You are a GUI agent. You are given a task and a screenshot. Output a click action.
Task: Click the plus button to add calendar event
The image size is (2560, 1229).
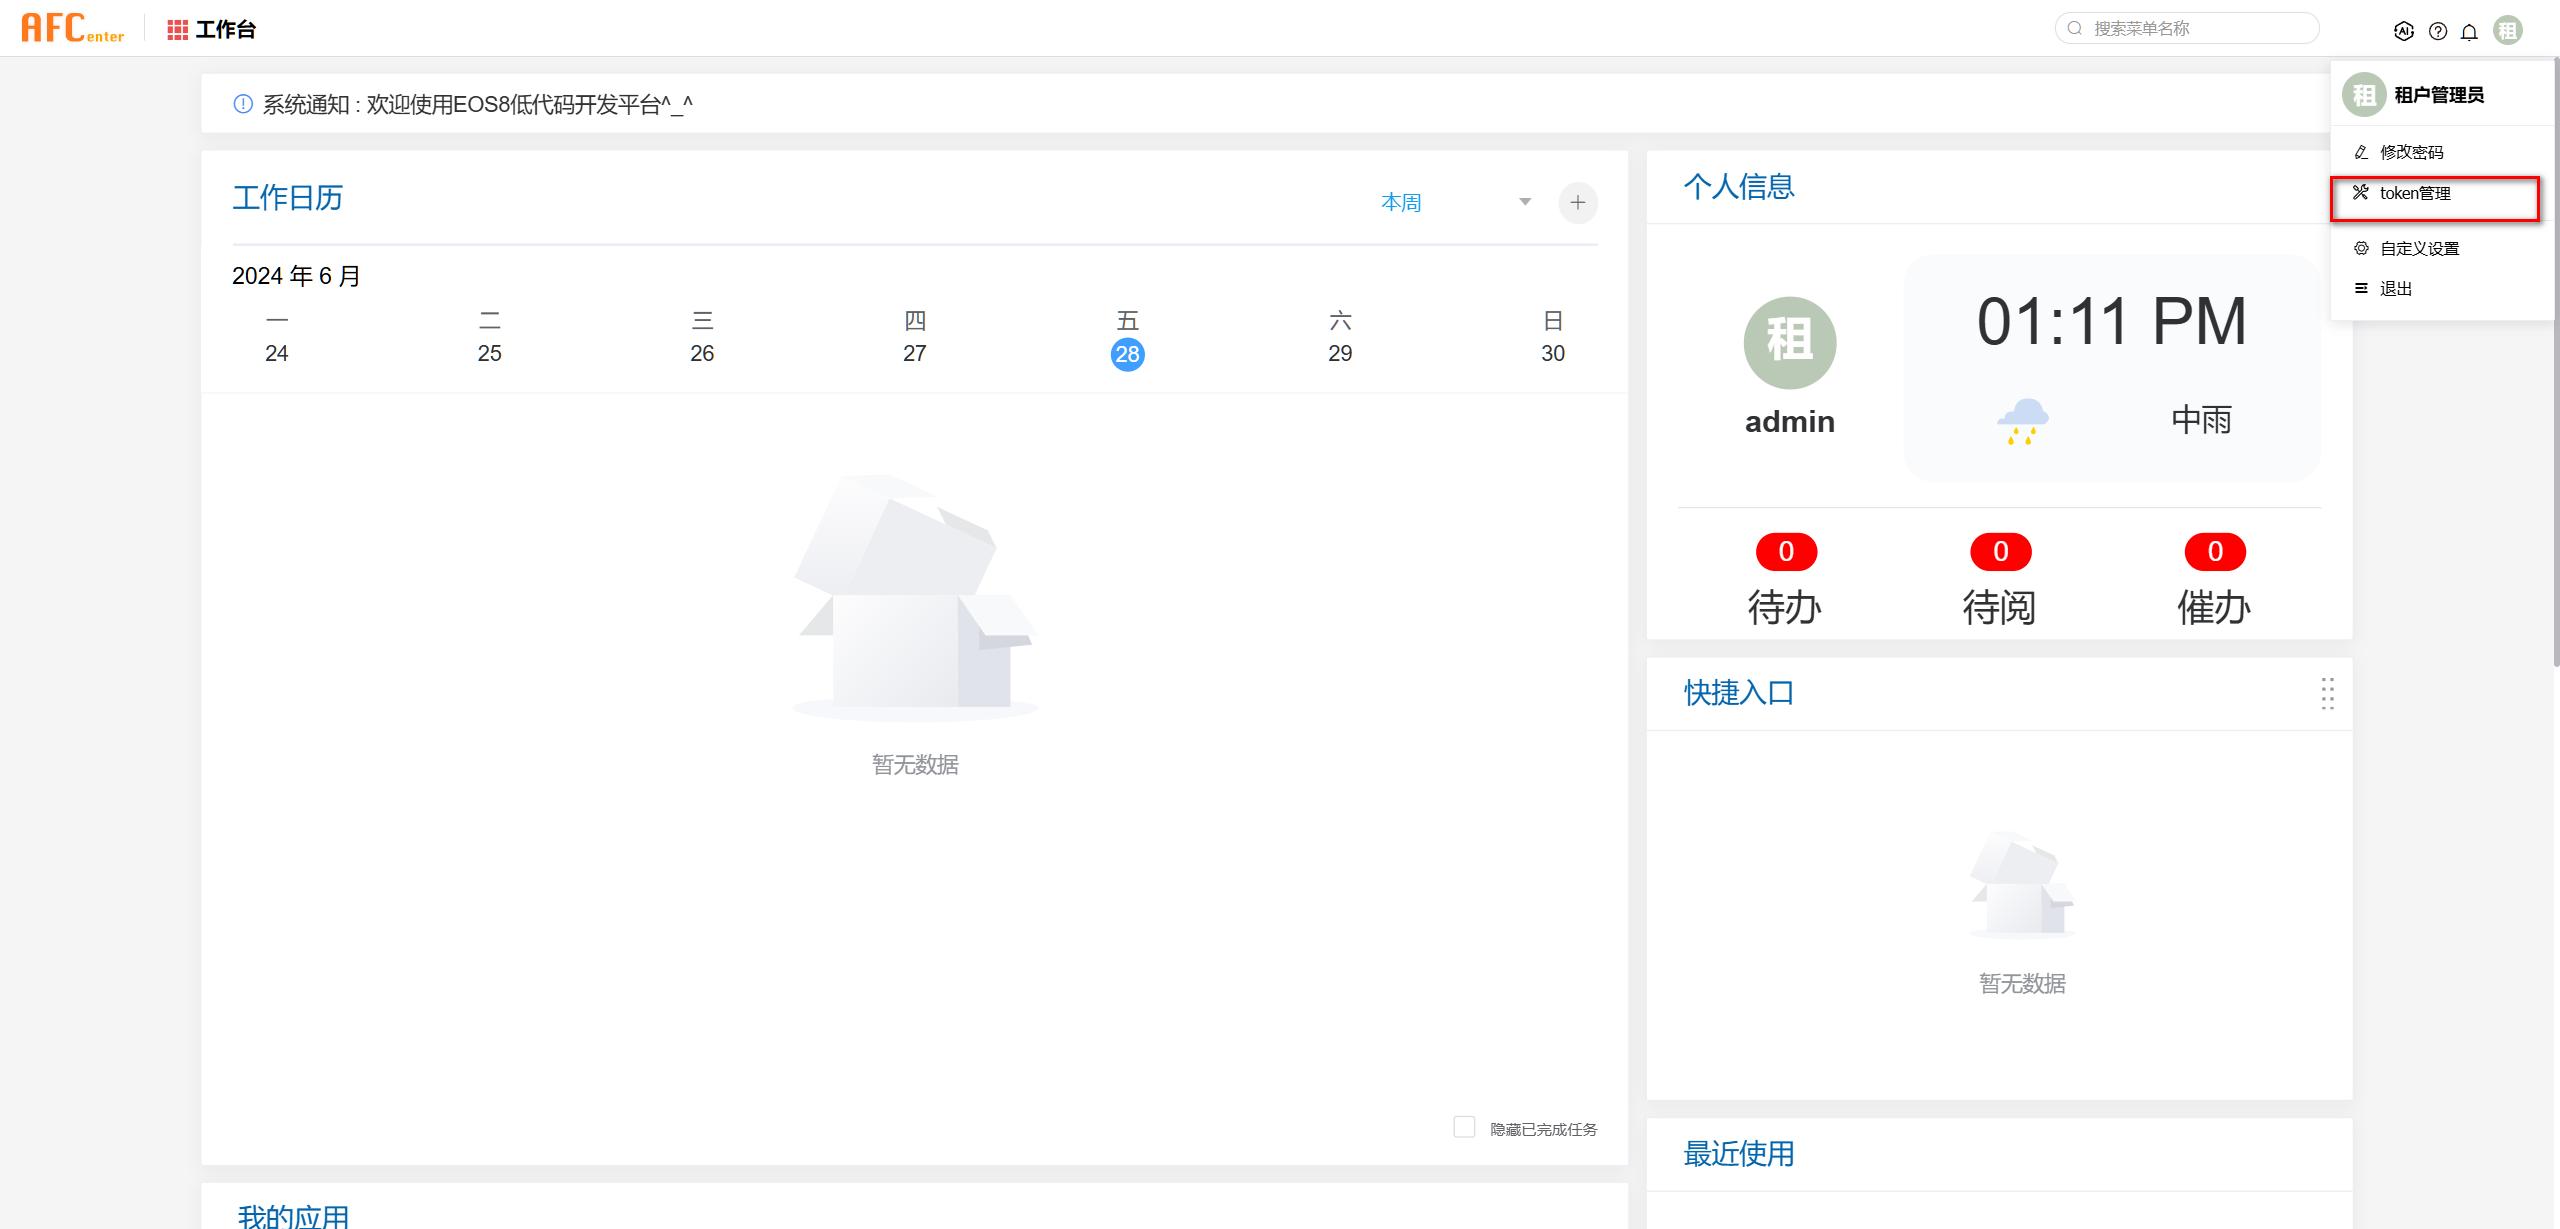[x=1578, y=202]
